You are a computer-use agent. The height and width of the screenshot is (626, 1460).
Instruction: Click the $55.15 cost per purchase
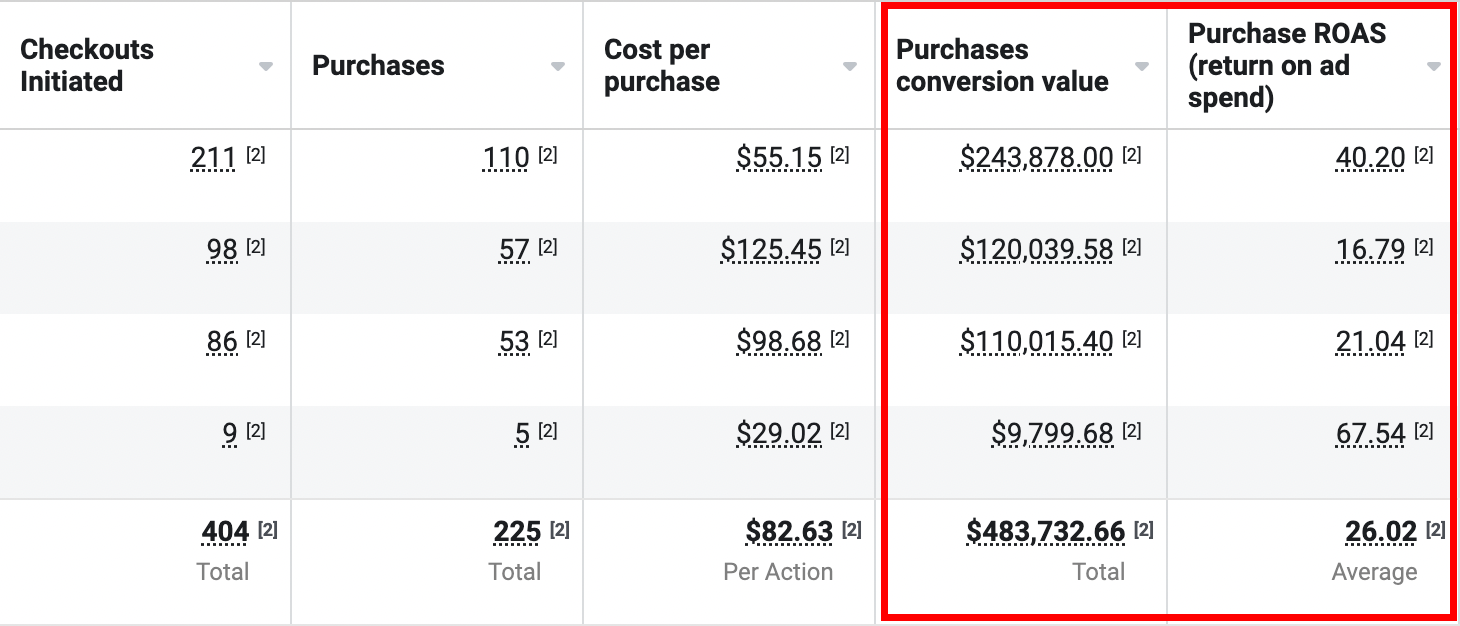(779, 158)
